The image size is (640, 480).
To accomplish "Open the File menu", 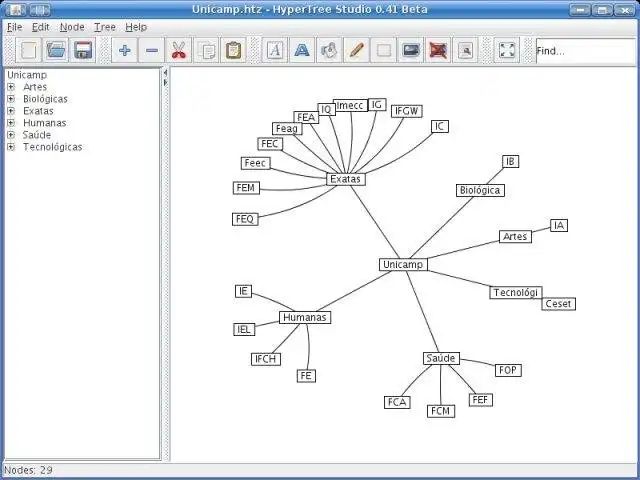I will (15, 27).
